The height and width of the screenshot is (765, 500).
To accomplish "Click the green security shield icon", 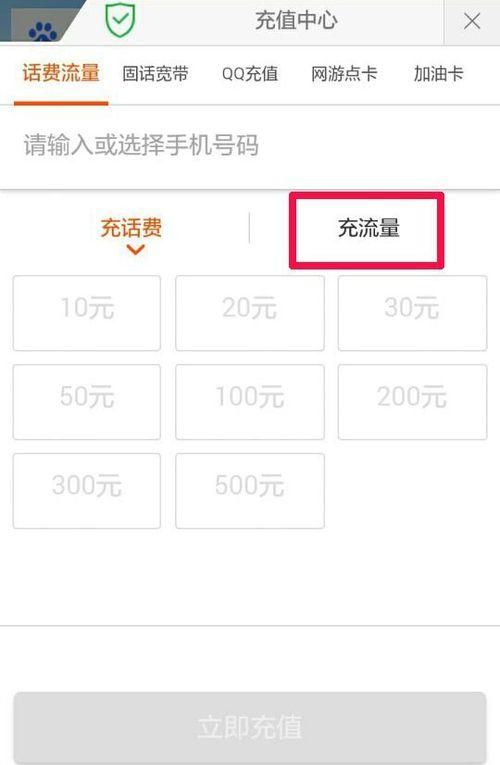I will pos(120,20).
